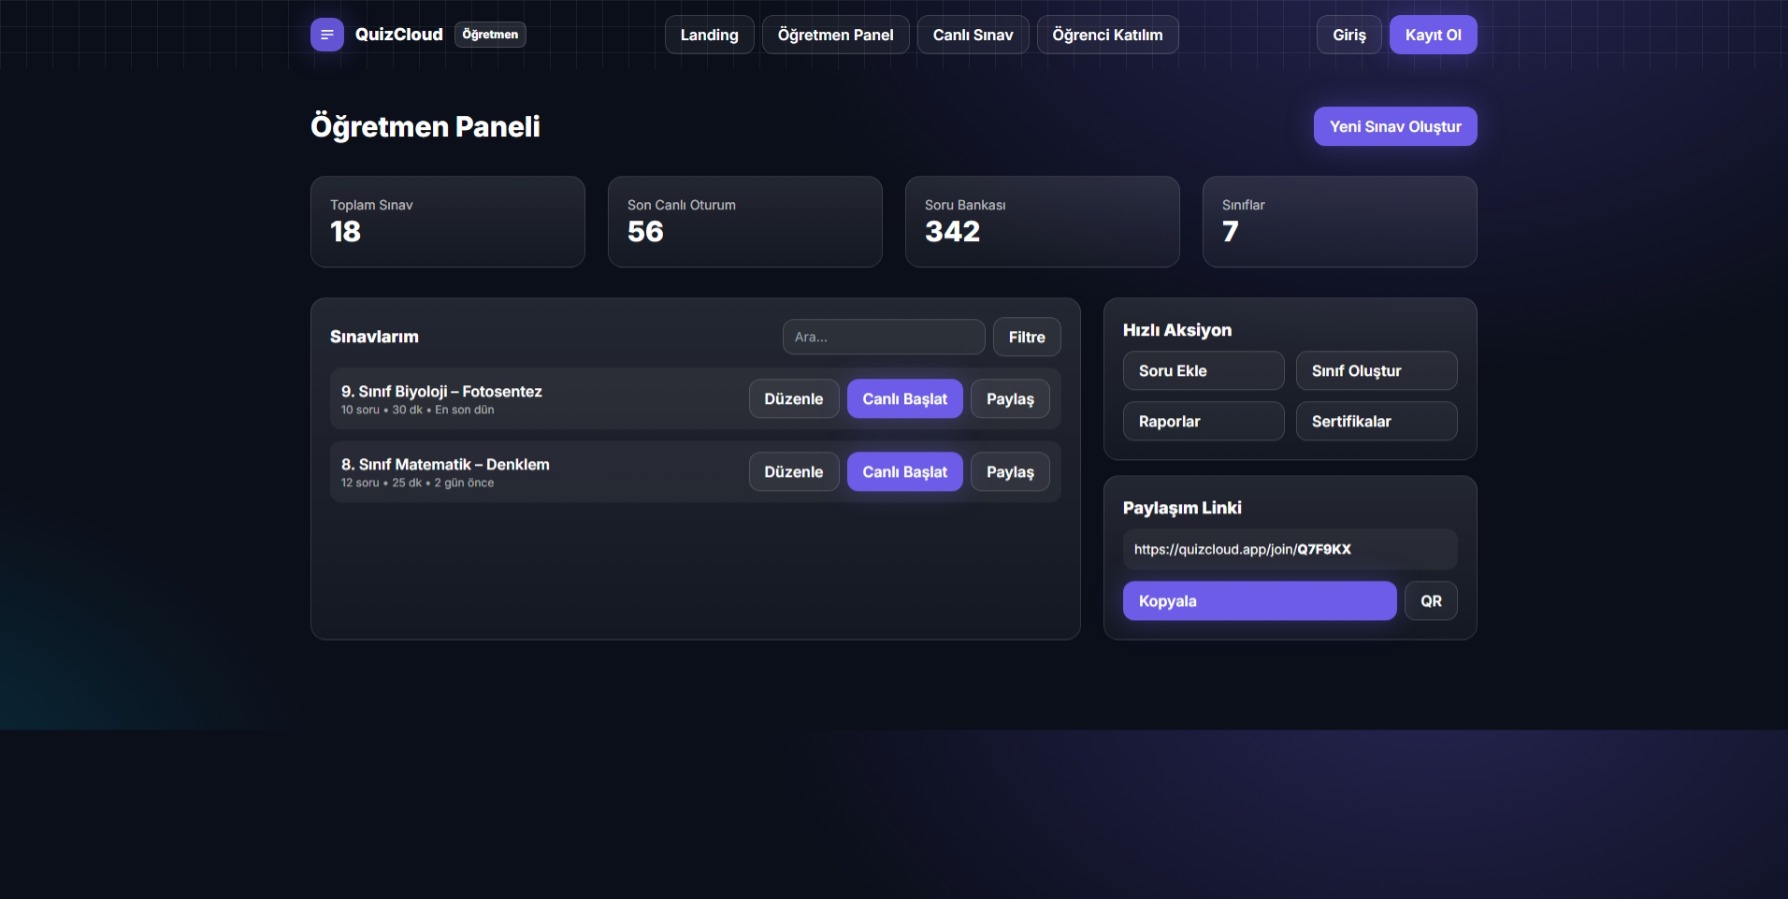1788x899 pixels.
Task: Focus the Ara search field
Action: [883, 337]
